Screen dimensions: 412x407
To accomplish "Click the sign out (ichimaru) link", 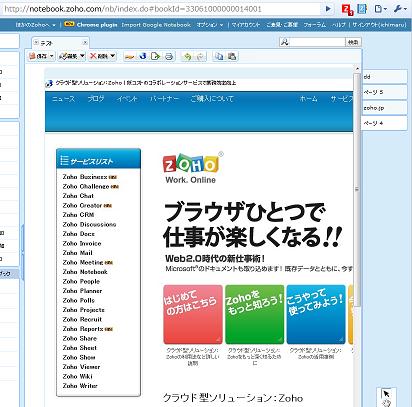I will click(379, 25).
